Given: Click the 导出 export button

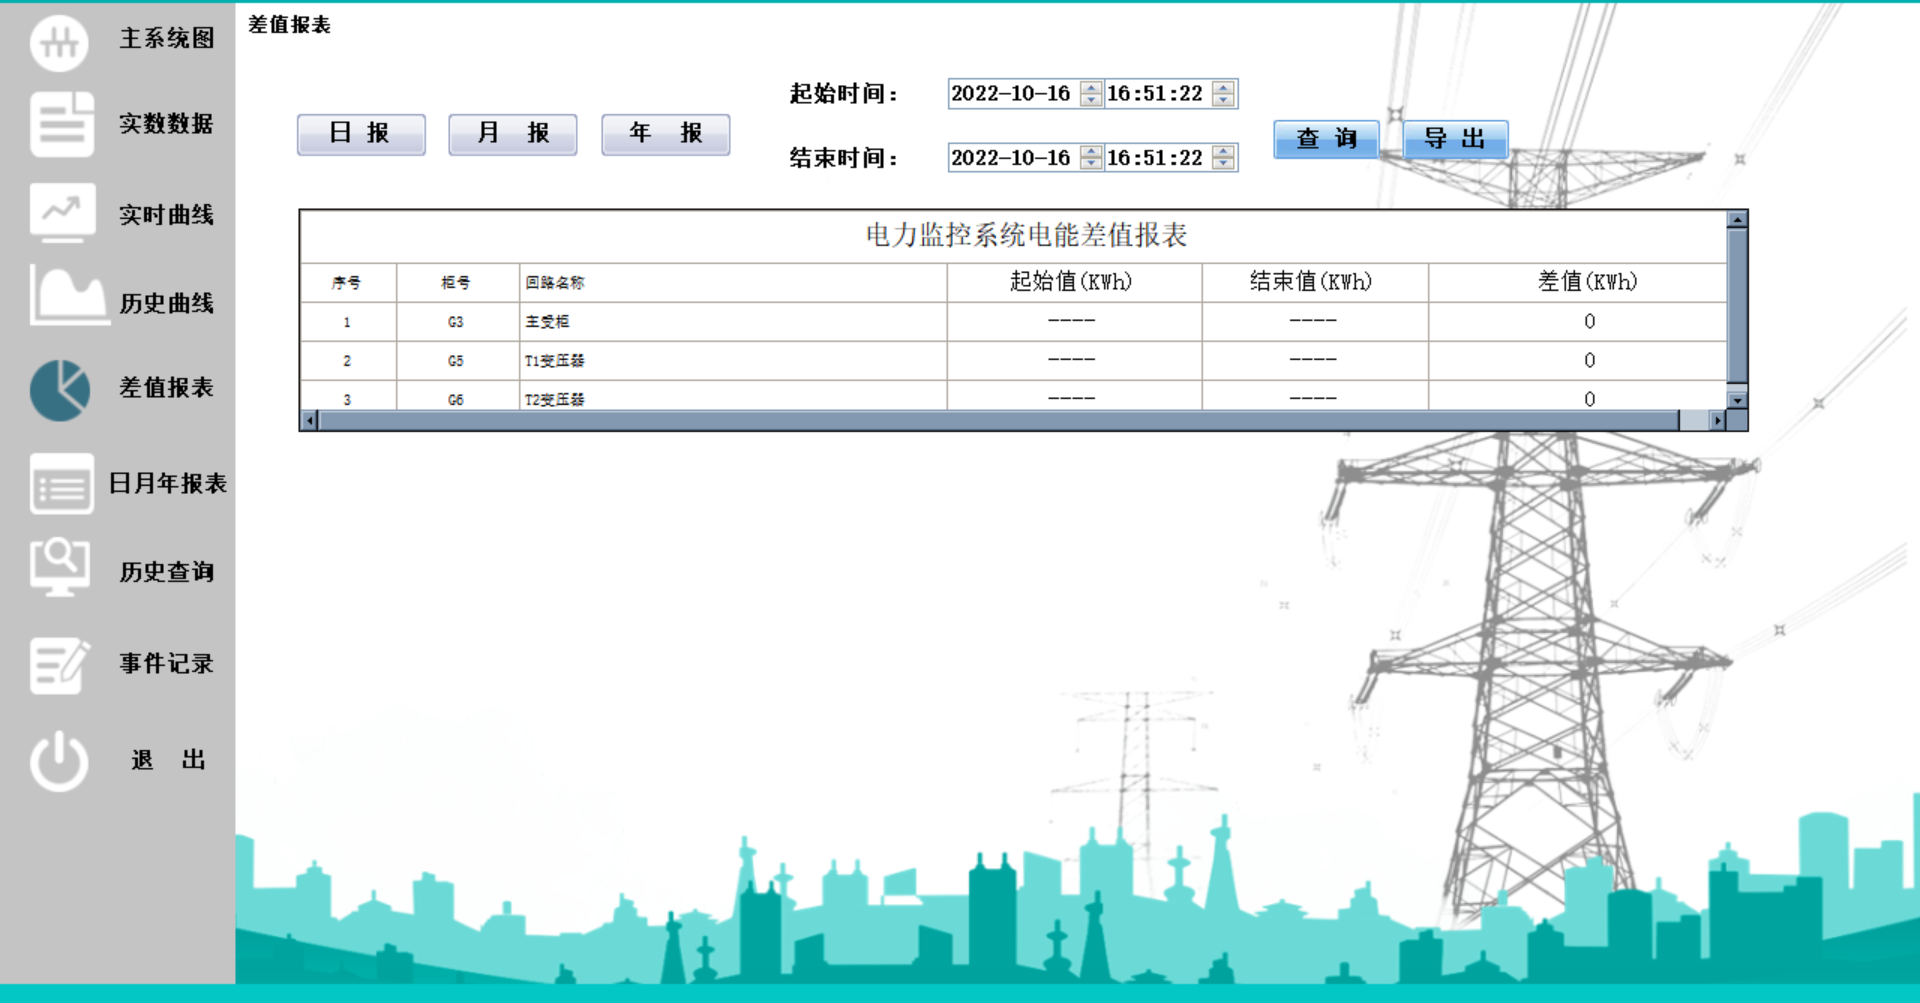Looking at the screenshot, I should [x=1455, y=140].
